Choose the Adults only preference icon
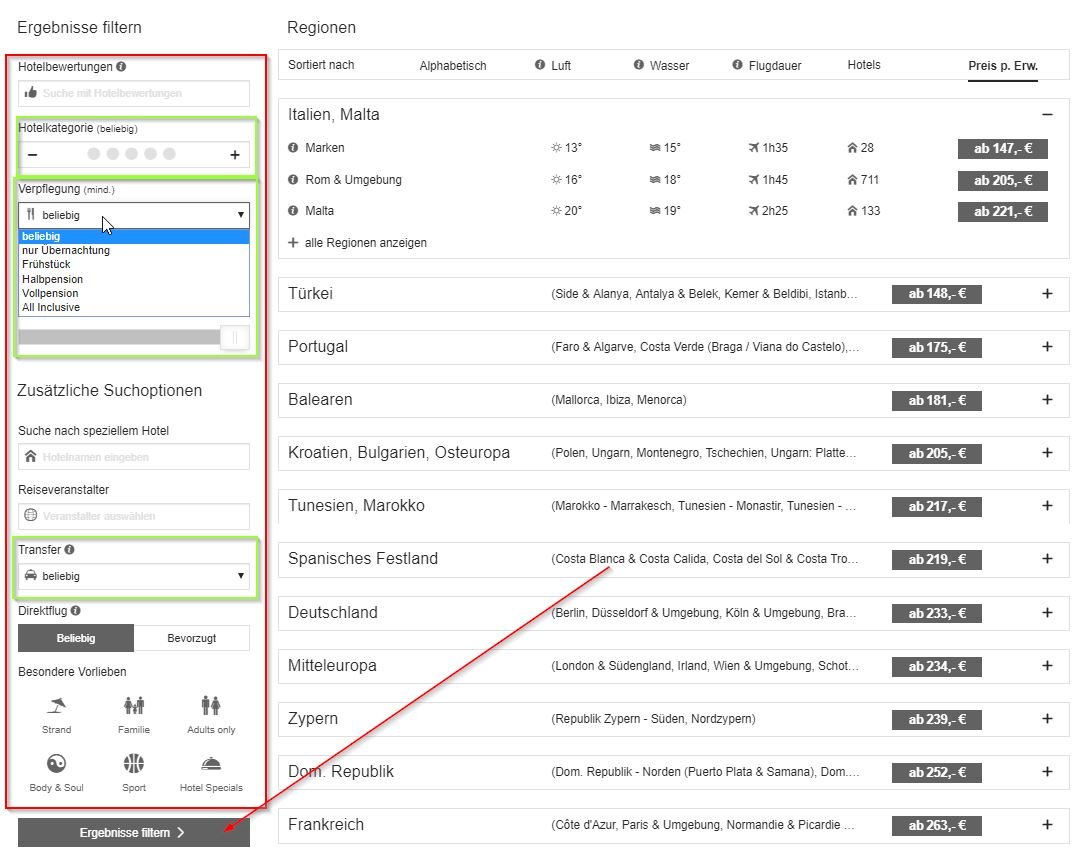 [x=211, y=706]
